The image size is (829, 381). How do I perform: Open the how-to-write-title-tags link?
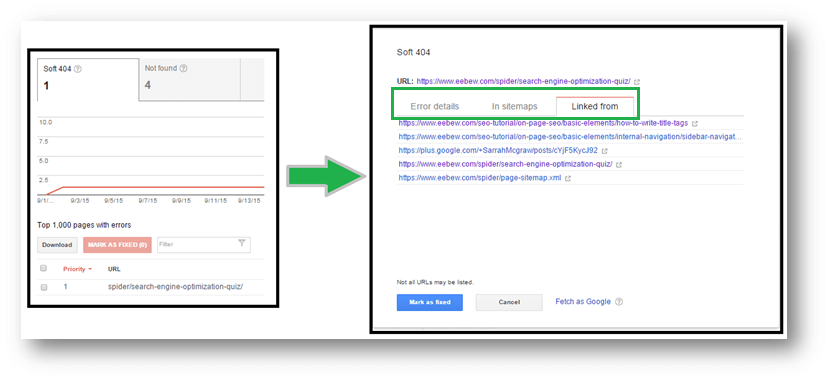(544, 123)
